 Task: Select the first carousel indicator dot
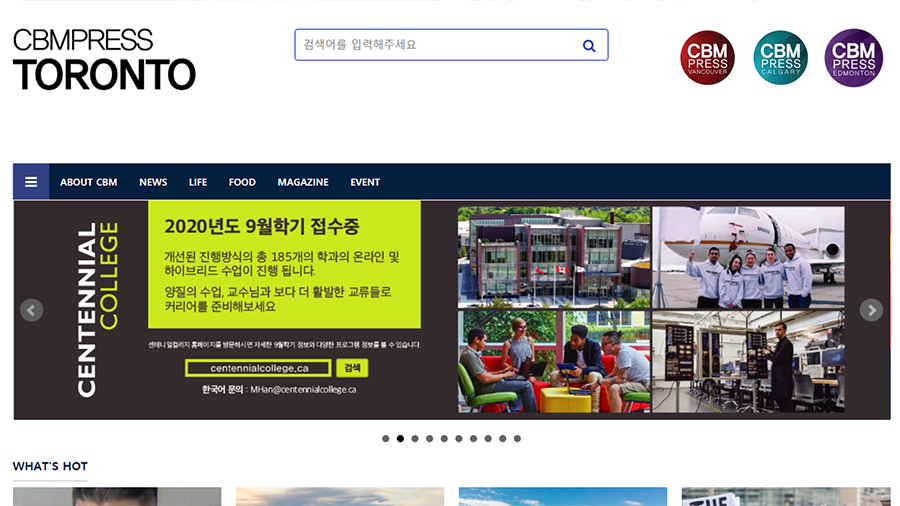(386, 438)
